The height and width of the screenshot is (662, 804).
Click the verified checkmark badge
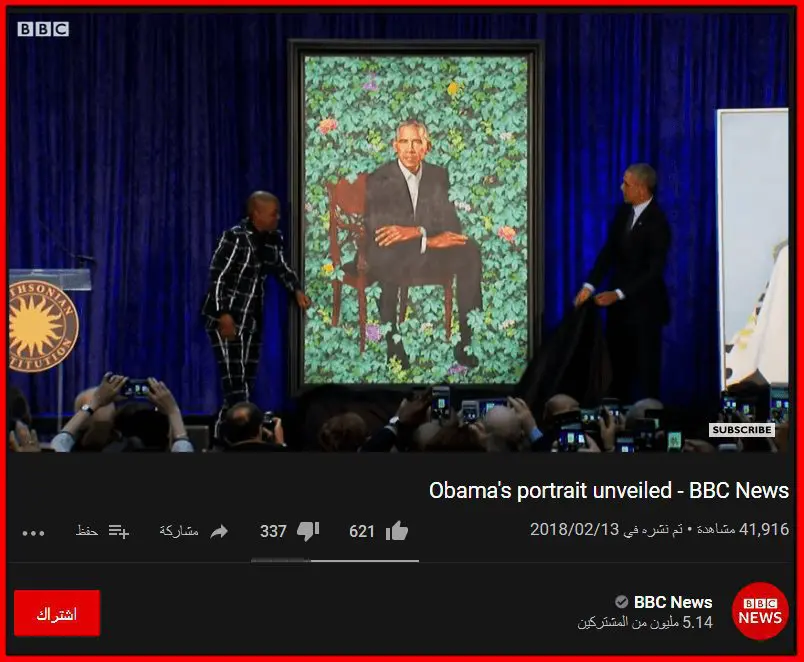(x=621, y=601)
